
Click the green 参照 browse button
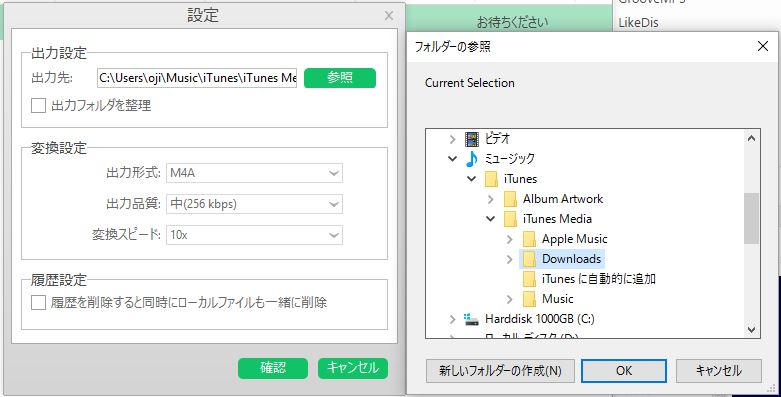click(x=340, y=78)
